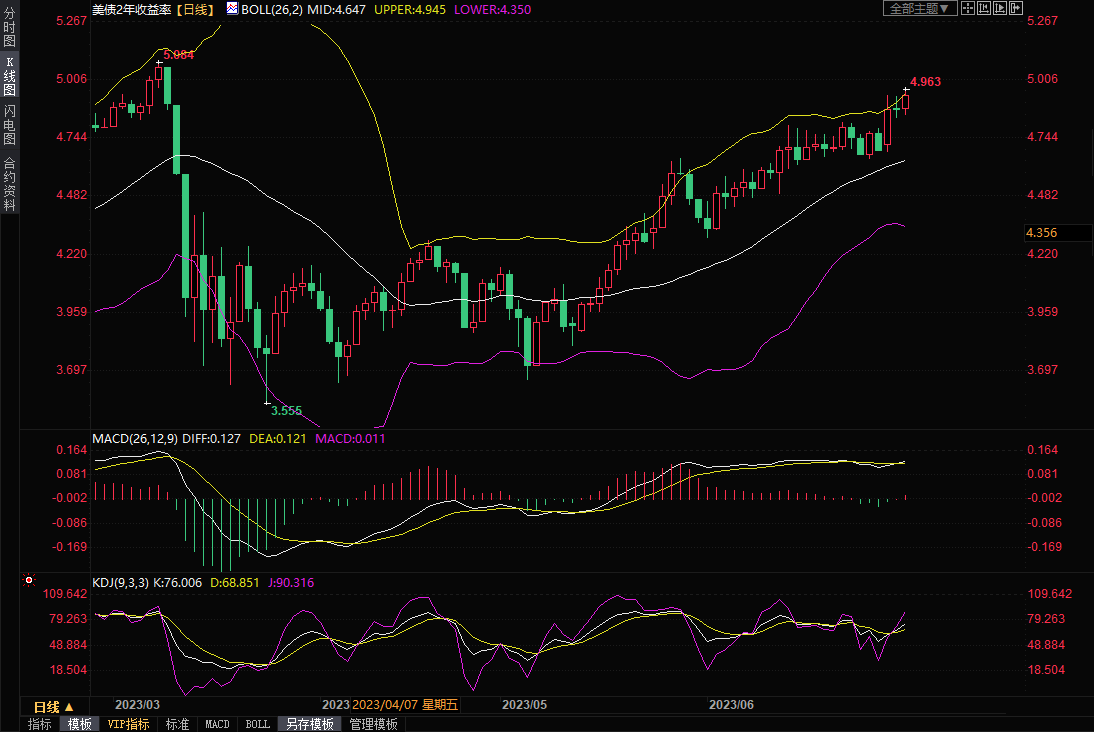Open the 闪电图 side tab
The height and width of the screenshot is (732, 1094).
tap(9, 125)
